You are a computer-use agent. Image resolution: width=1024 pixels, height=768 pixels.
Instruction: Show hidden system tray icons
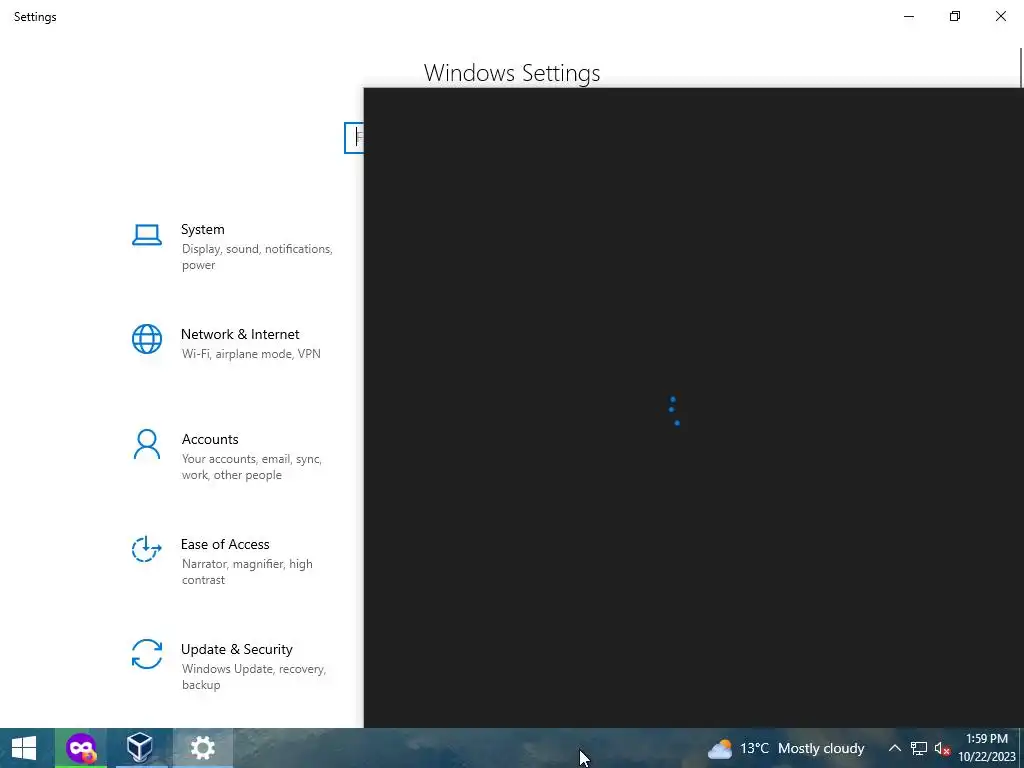(x=894, y=748)
